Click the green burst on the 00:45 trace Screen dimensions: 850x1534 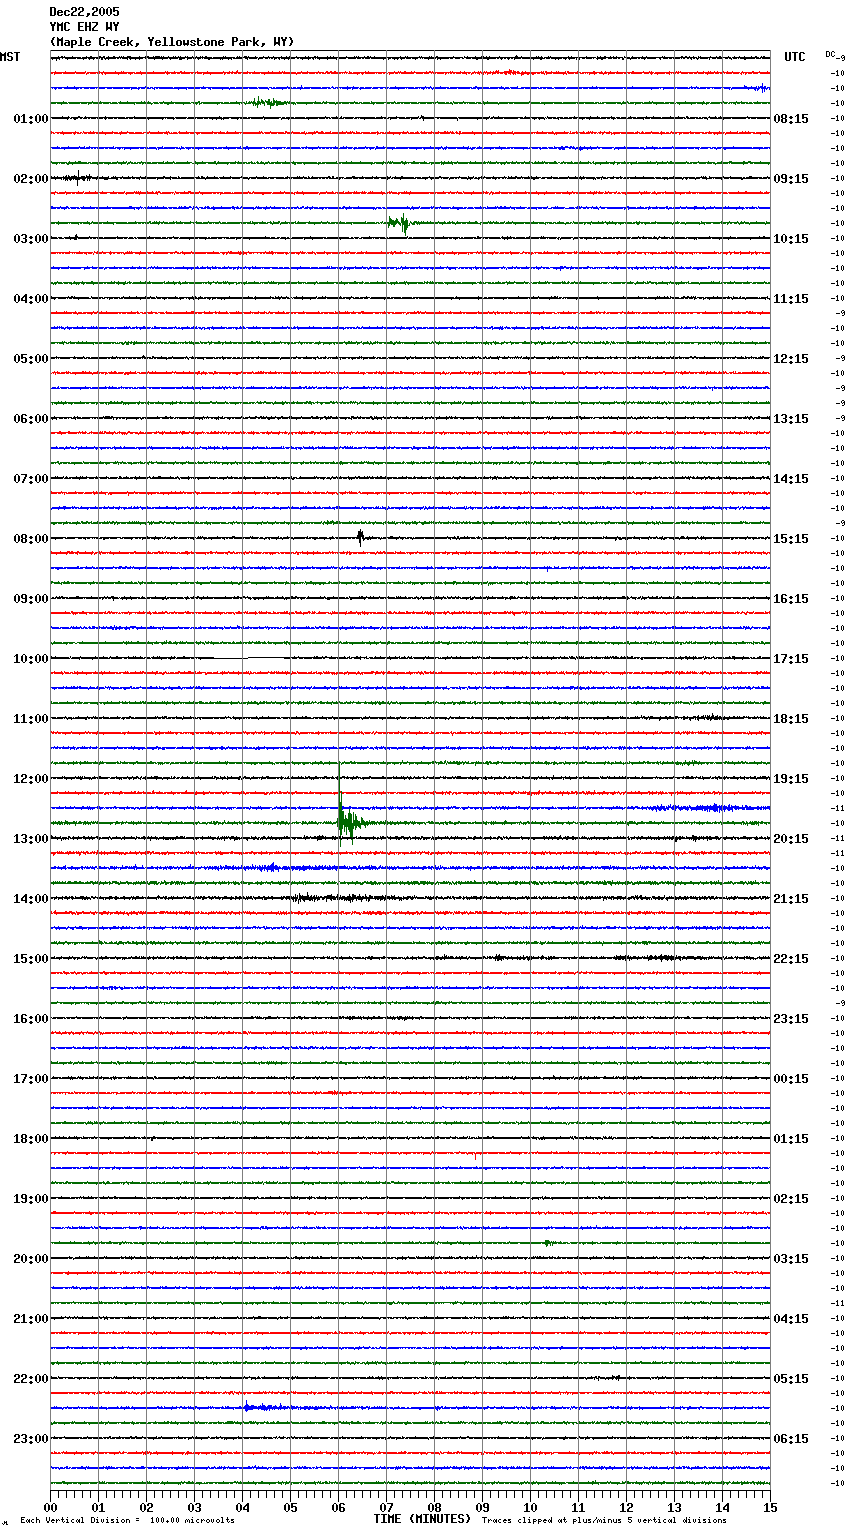click(267, 102)
